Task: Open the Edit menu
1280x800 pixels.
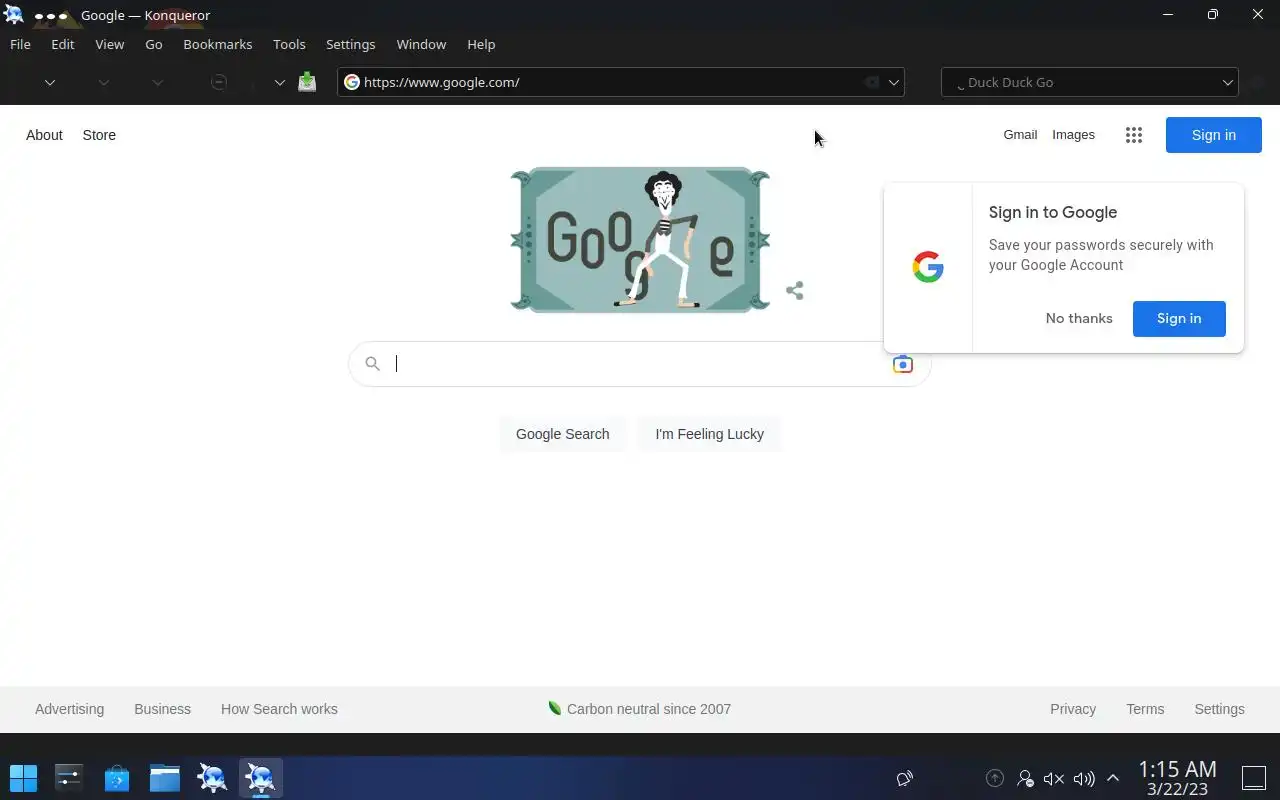Action: [63, 44]
